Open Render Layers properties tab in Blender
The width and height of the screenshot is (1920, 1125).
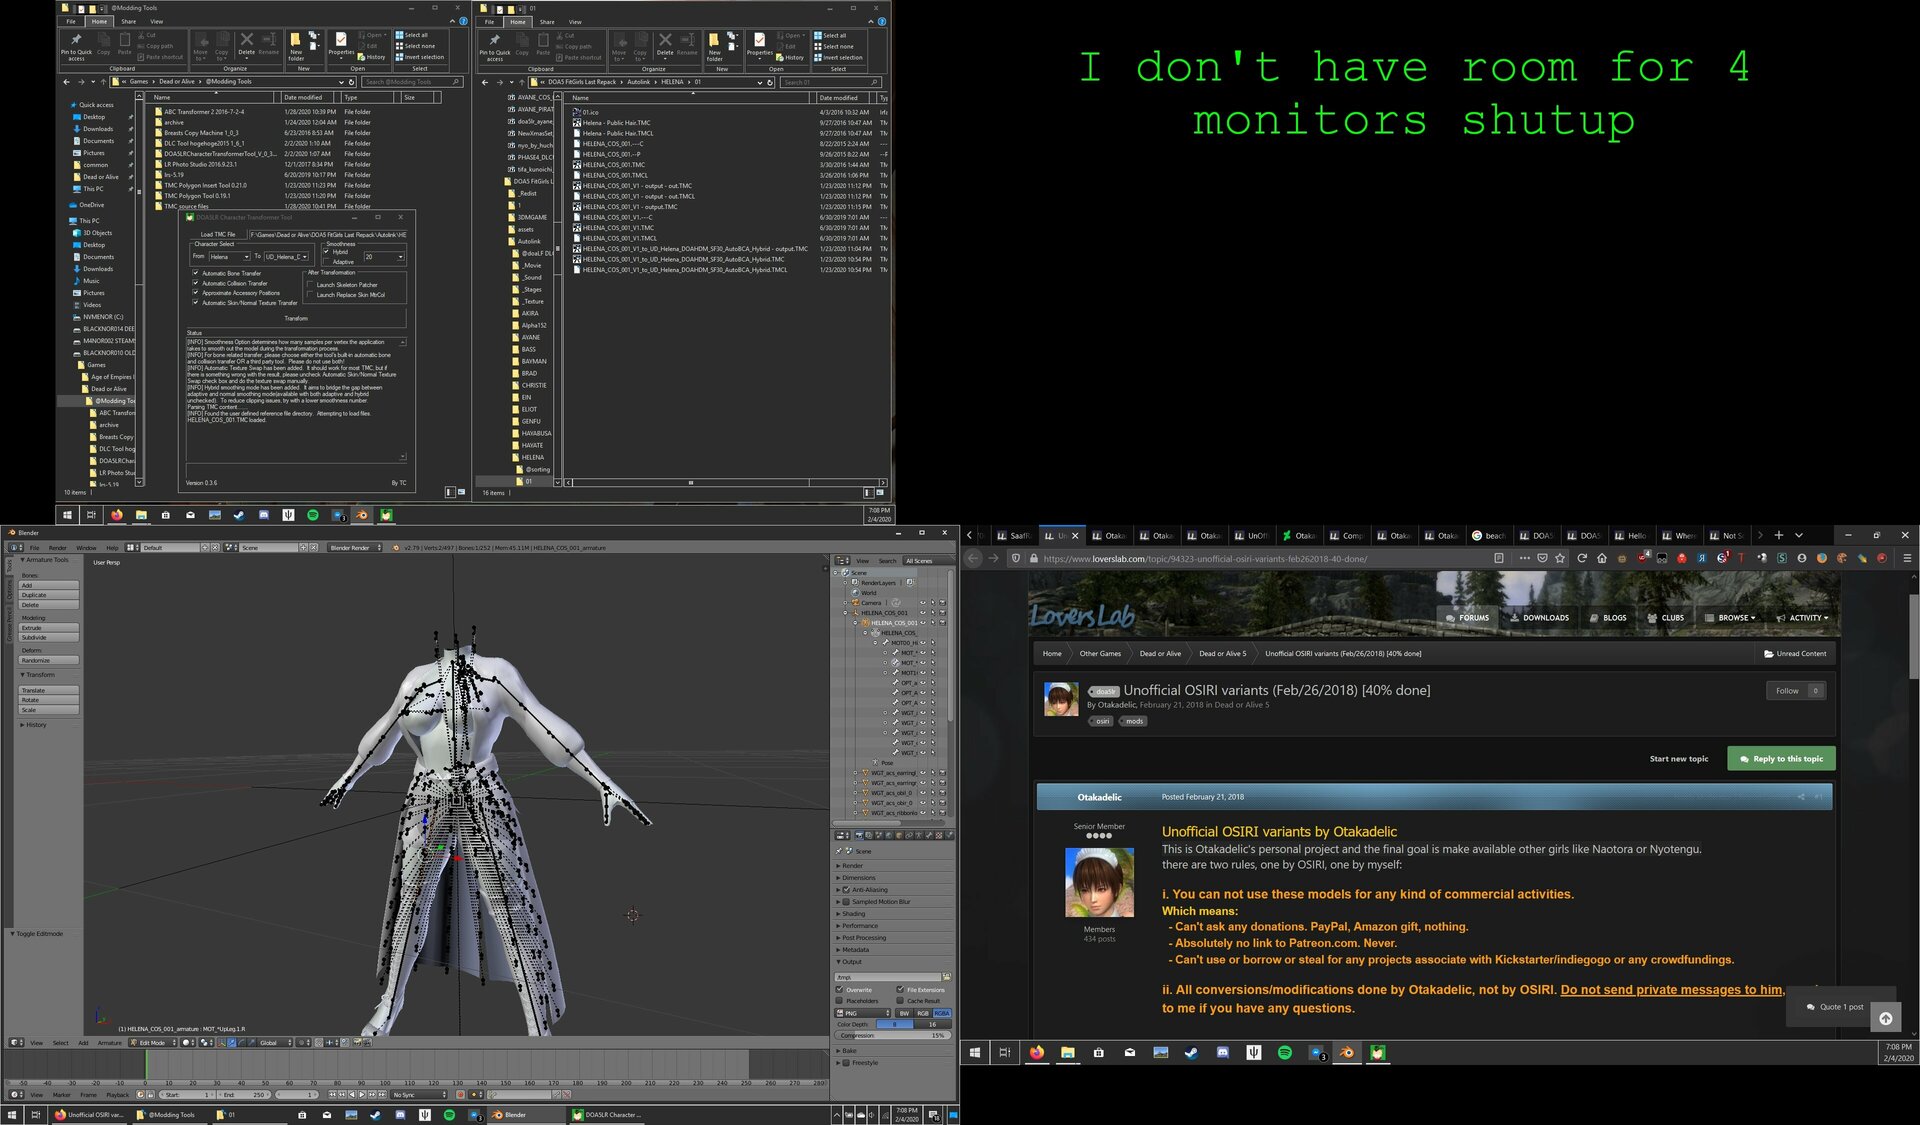click(869, 835)
